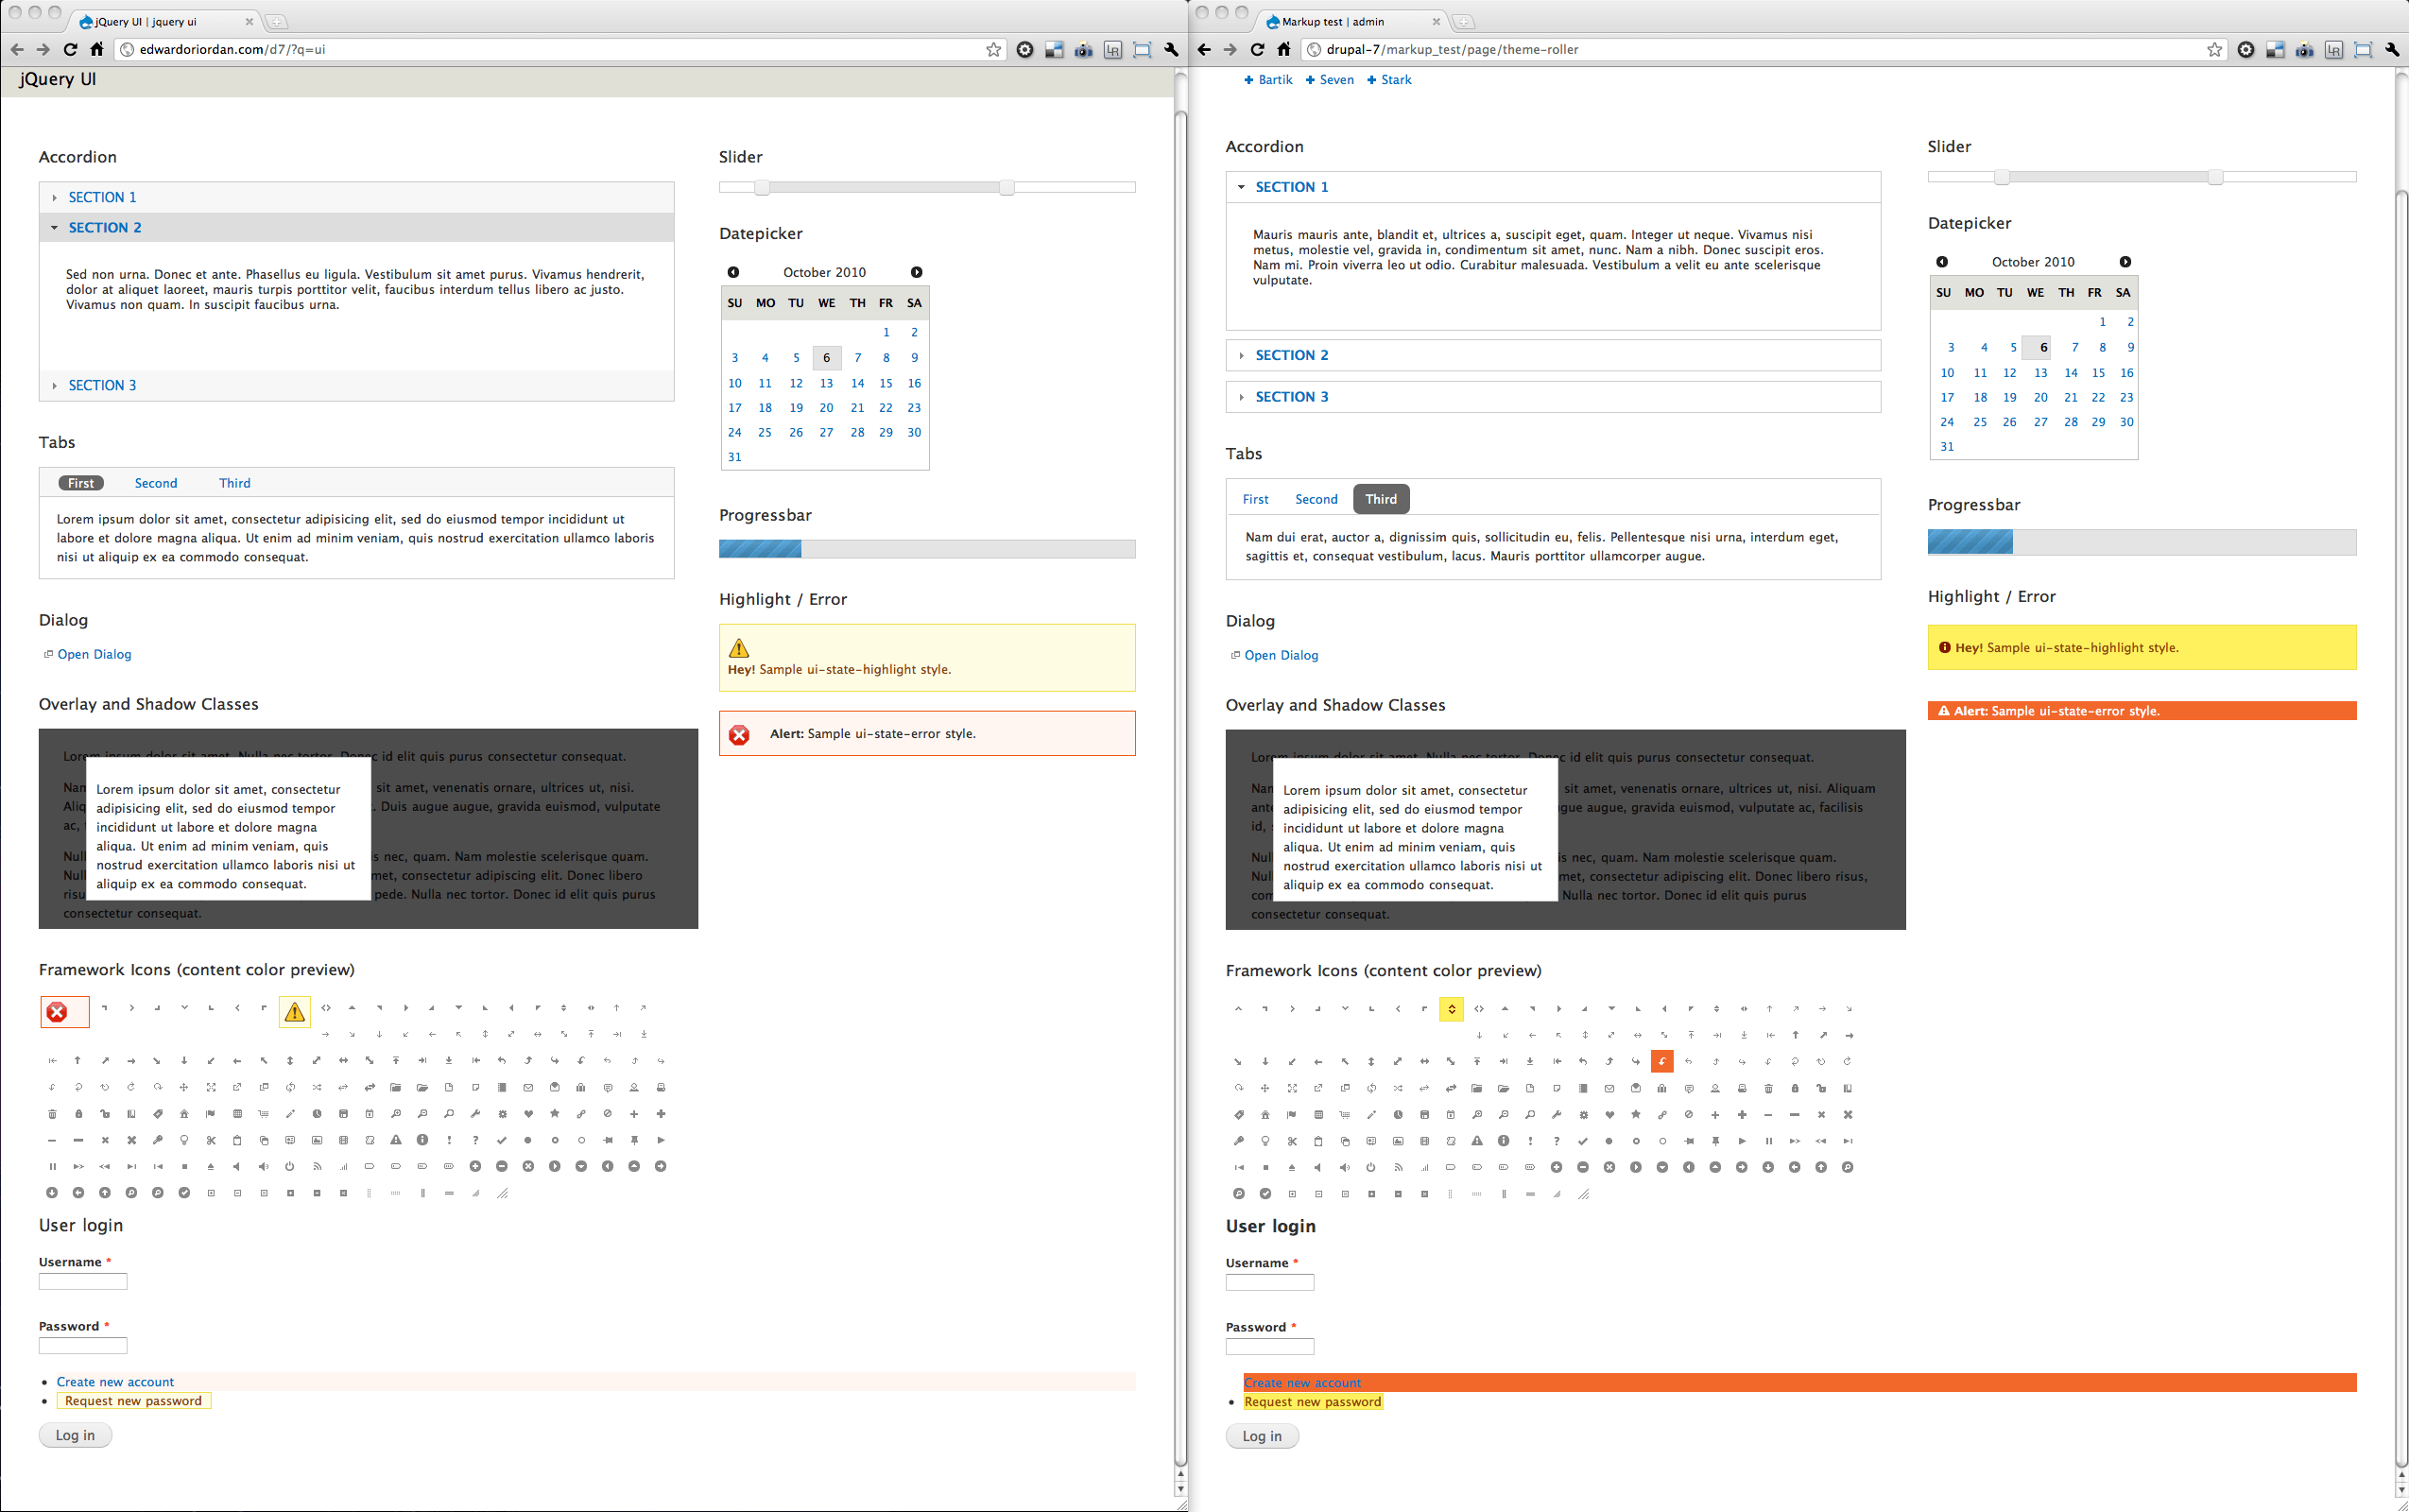Click inside the Username input field

[83, 1281]
